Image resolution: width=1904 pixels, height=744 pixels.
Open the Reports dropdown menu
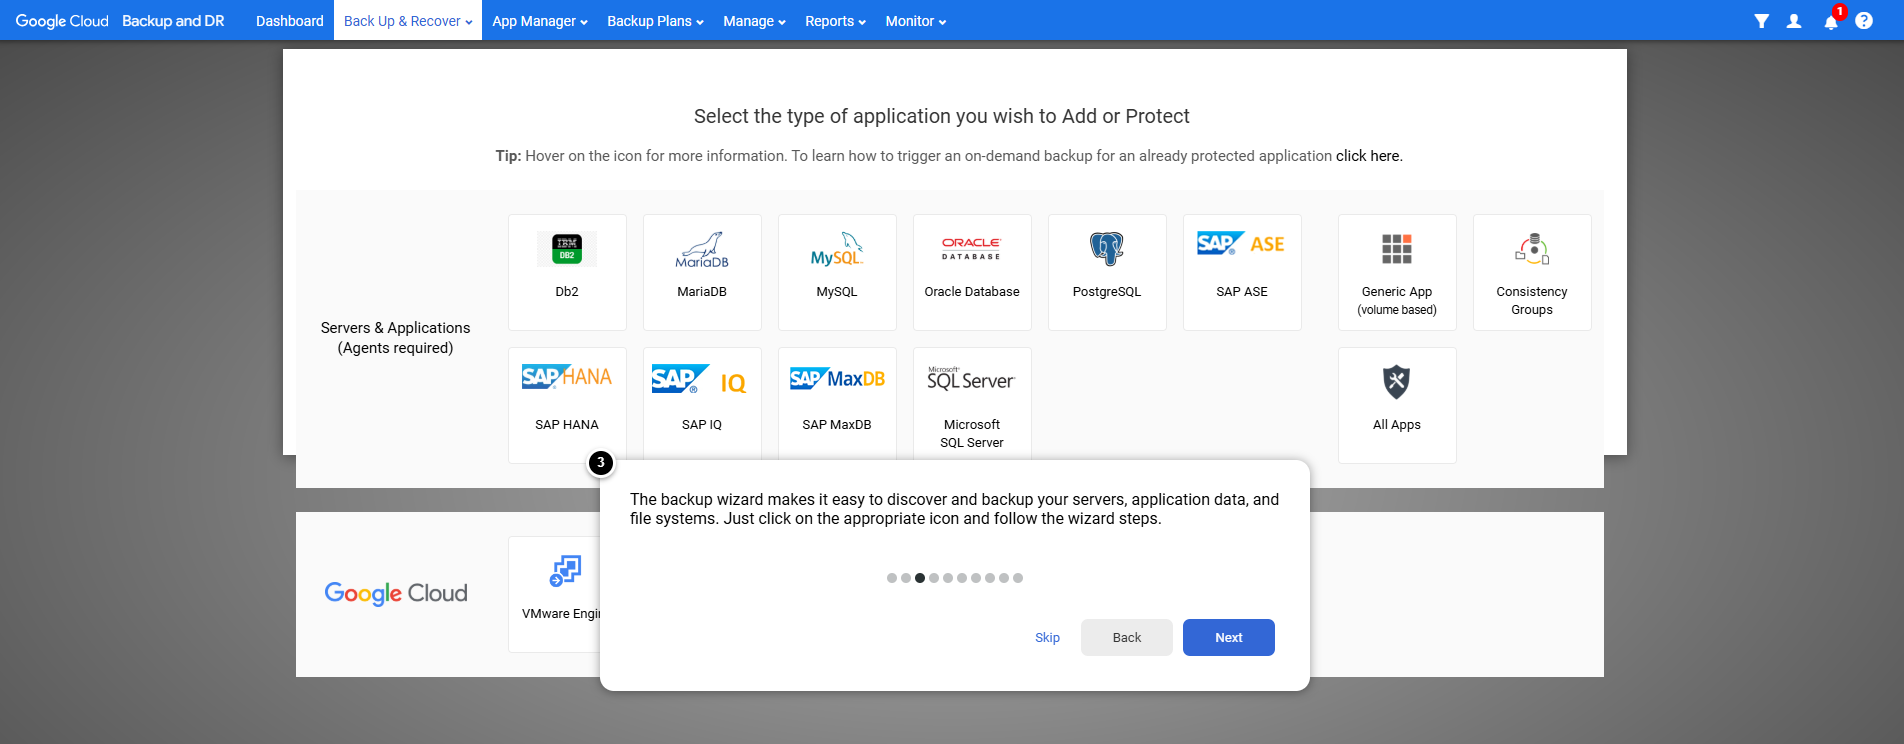836,21
